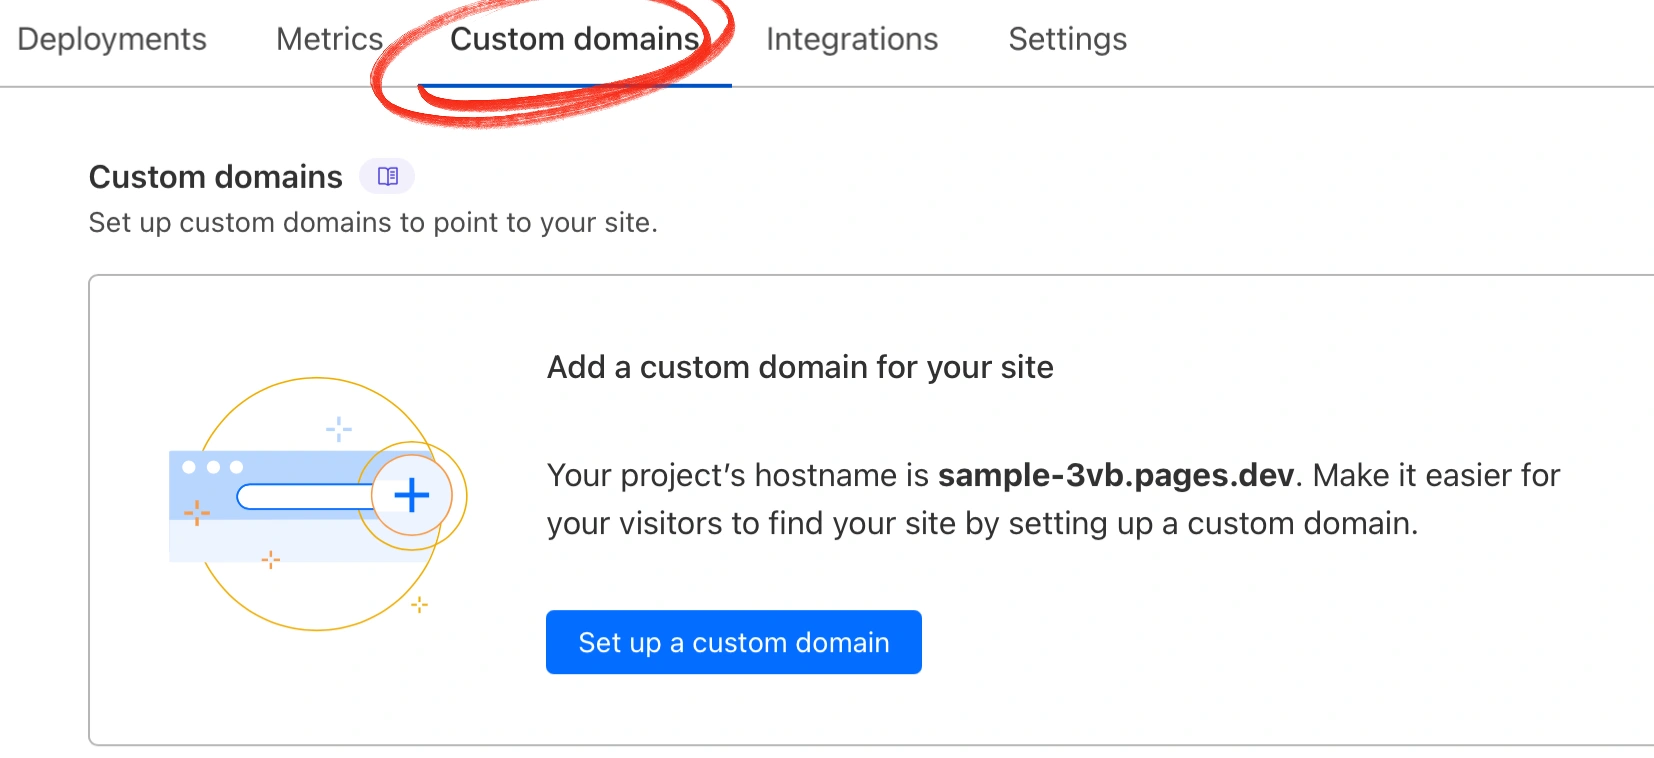1654x758 pixels.
Task: Click the yellow sparkle at the illustration's bottom right
Action: click(420, 604)
